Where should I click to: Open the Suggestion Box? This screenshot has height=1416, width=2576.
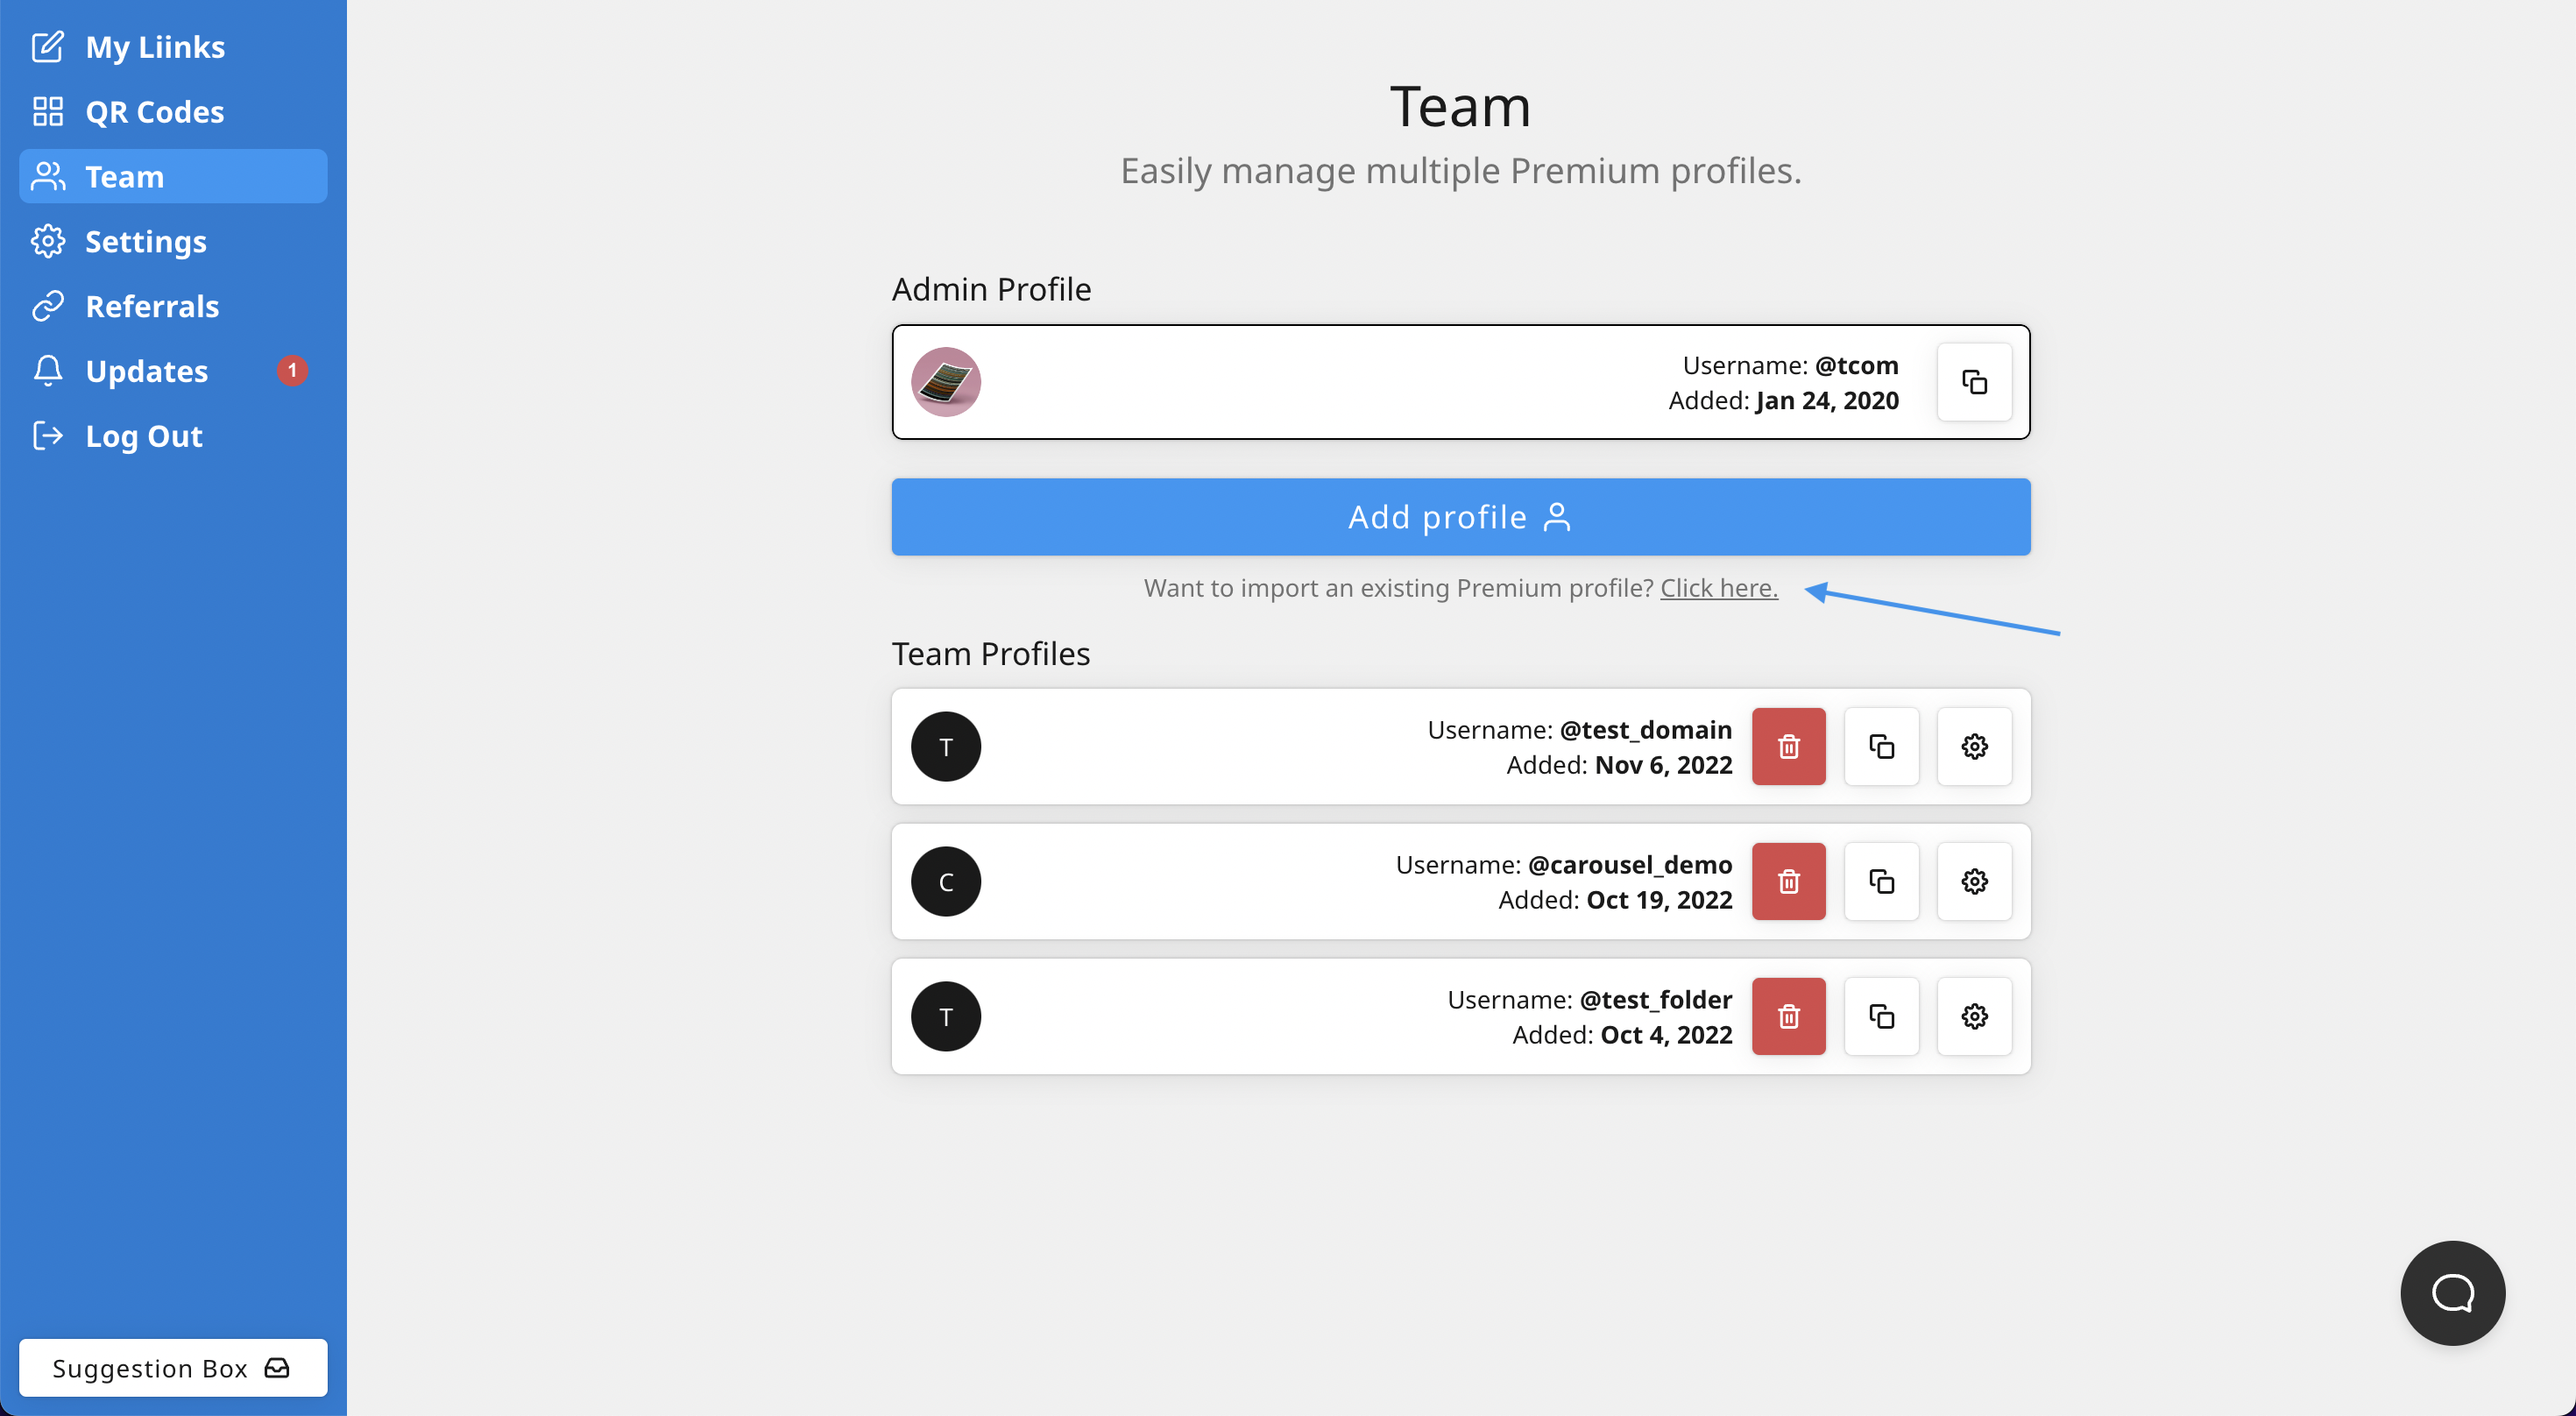tap(172, 1367)
